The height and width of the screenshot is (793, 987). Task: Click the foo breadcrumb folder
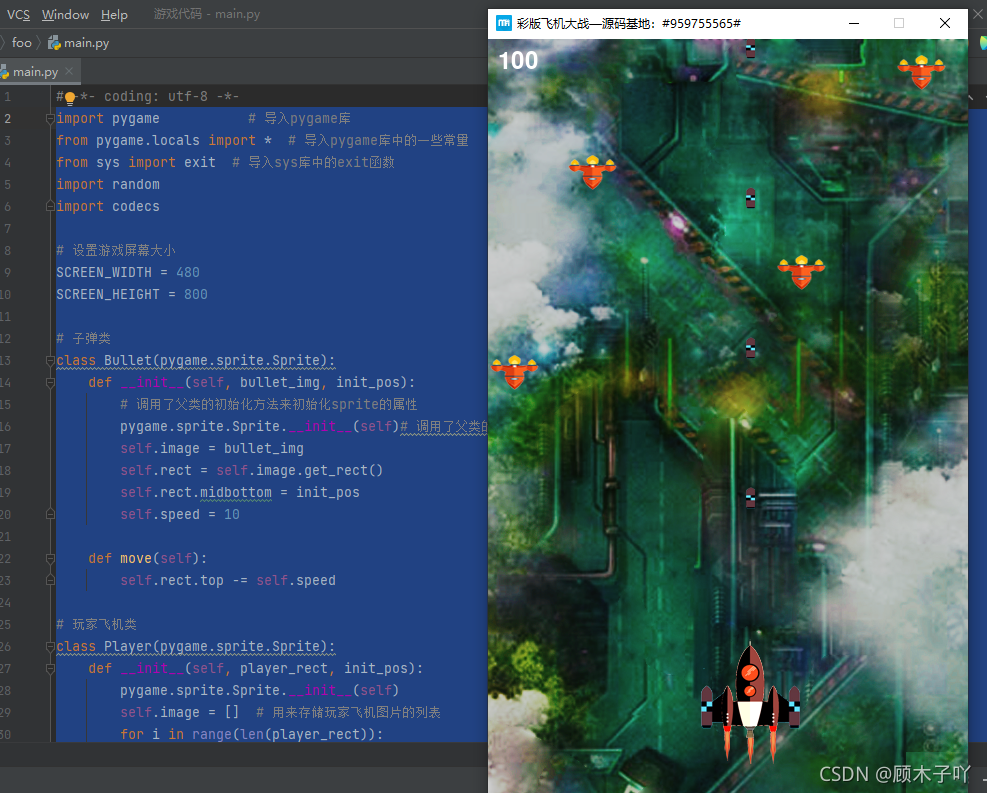tap(21, 43)
